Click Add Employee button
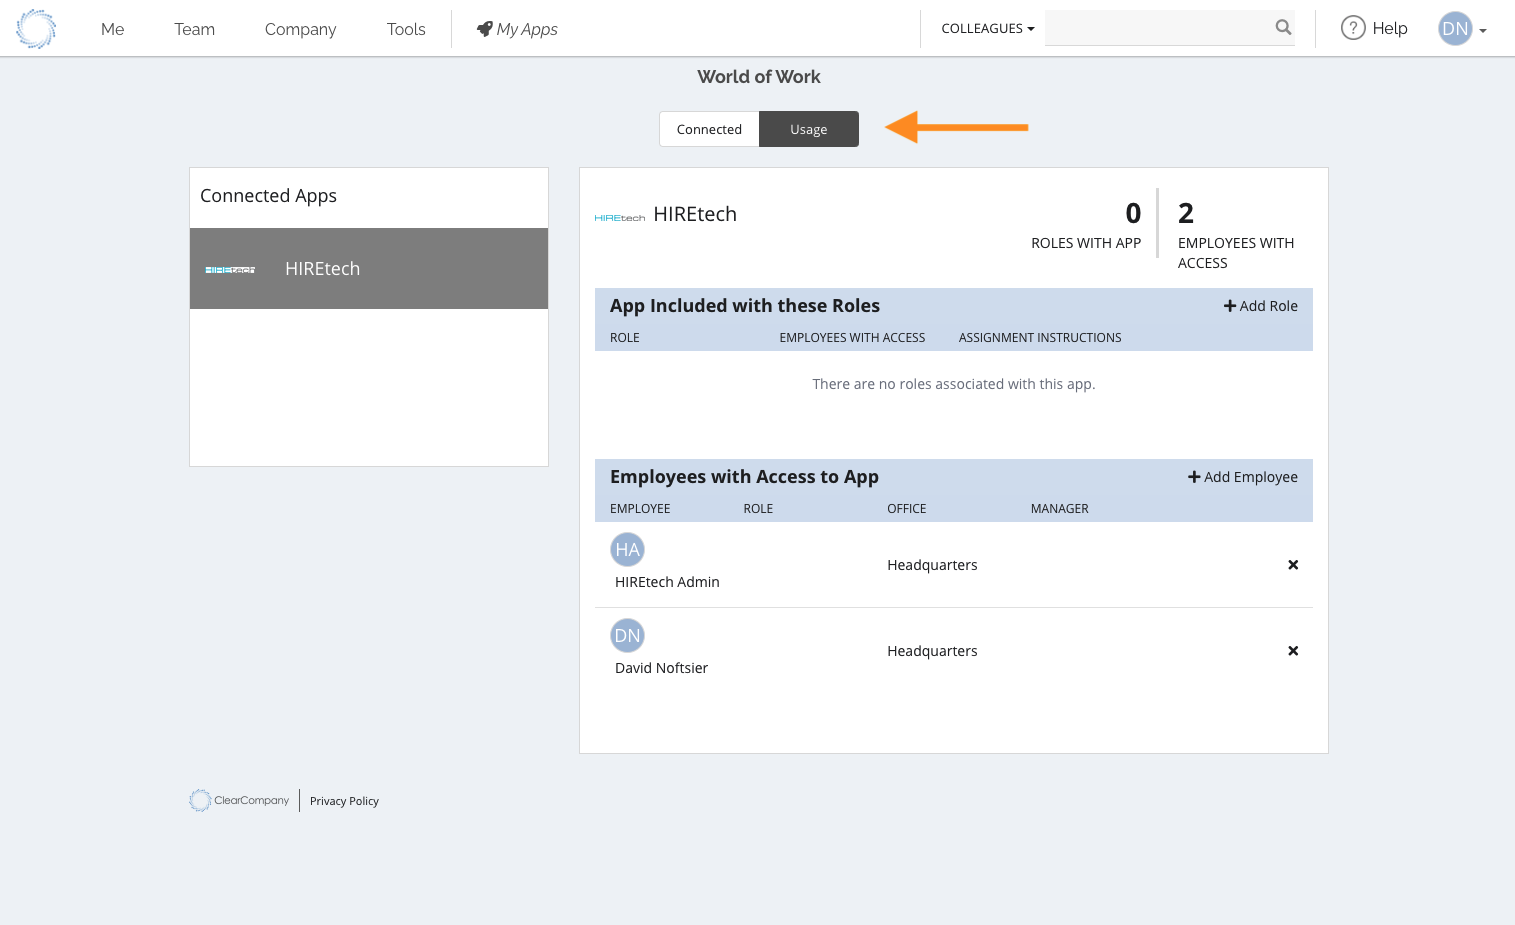This screenshot has width=1515, height=925. click(1242, 477)
